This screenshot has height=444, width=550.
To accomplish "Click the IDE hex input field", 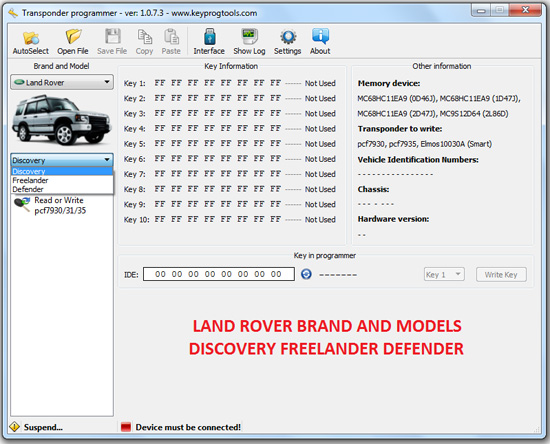I will (x=219, y=274).
